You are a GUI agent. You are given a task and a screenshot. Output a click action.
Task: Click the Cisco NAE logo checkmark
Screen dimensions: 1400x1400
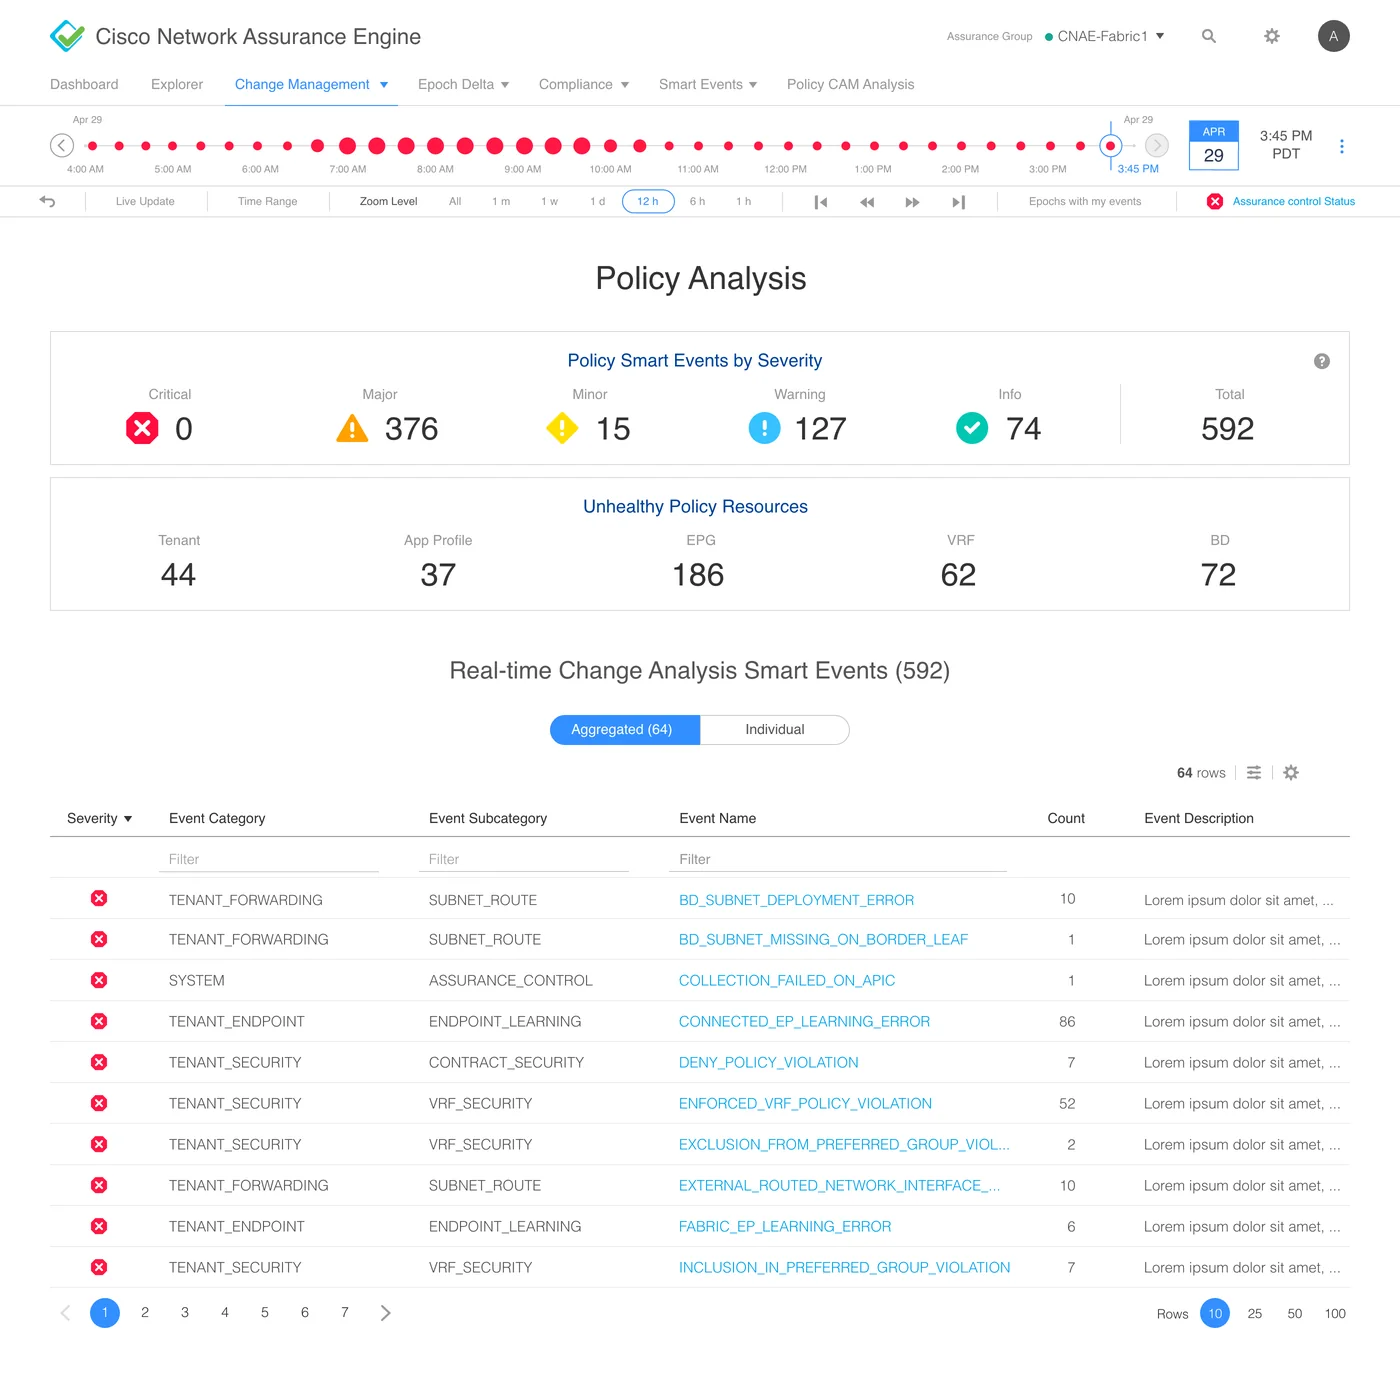67,36
